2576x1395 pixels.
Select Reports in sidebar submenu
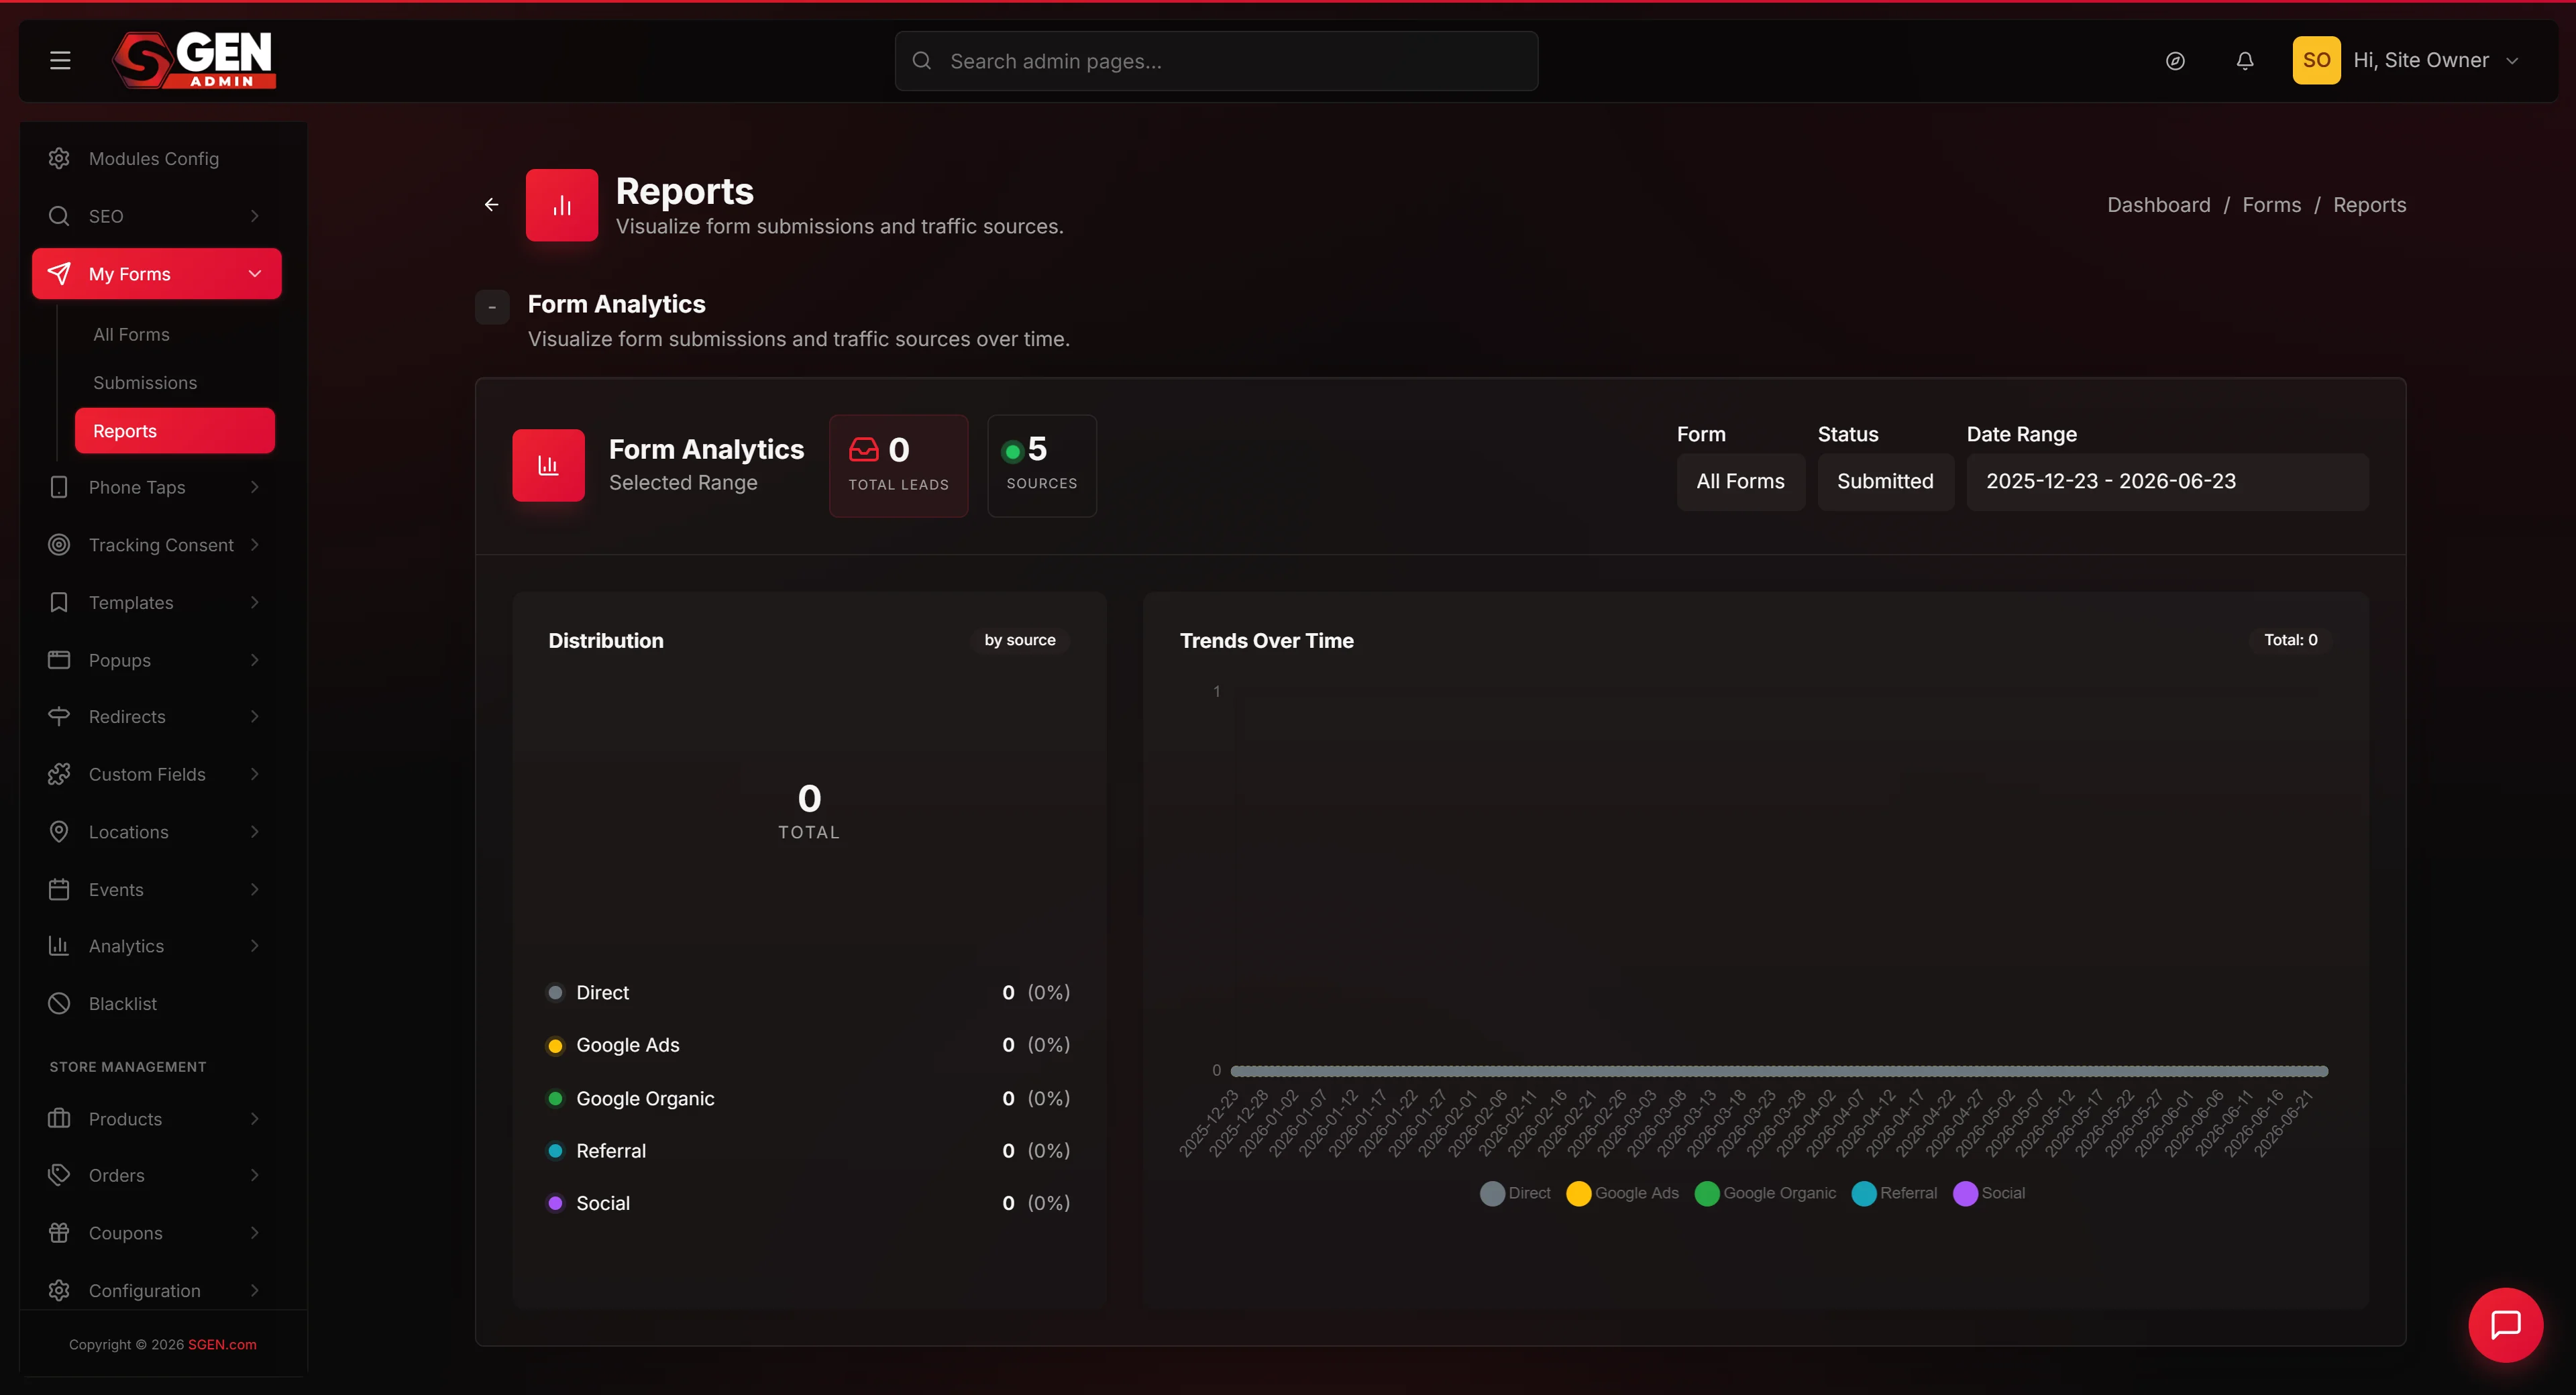click(175, 431)
